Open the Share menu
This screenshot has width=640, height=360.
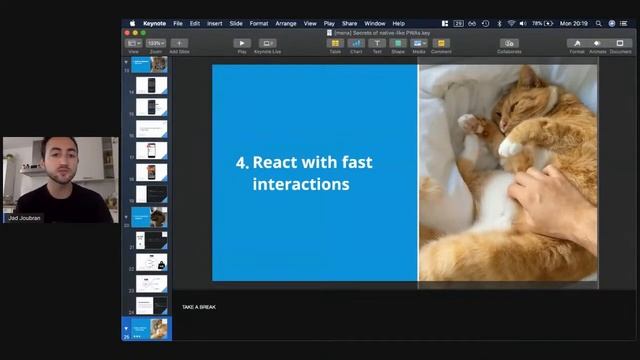[349, 24]
